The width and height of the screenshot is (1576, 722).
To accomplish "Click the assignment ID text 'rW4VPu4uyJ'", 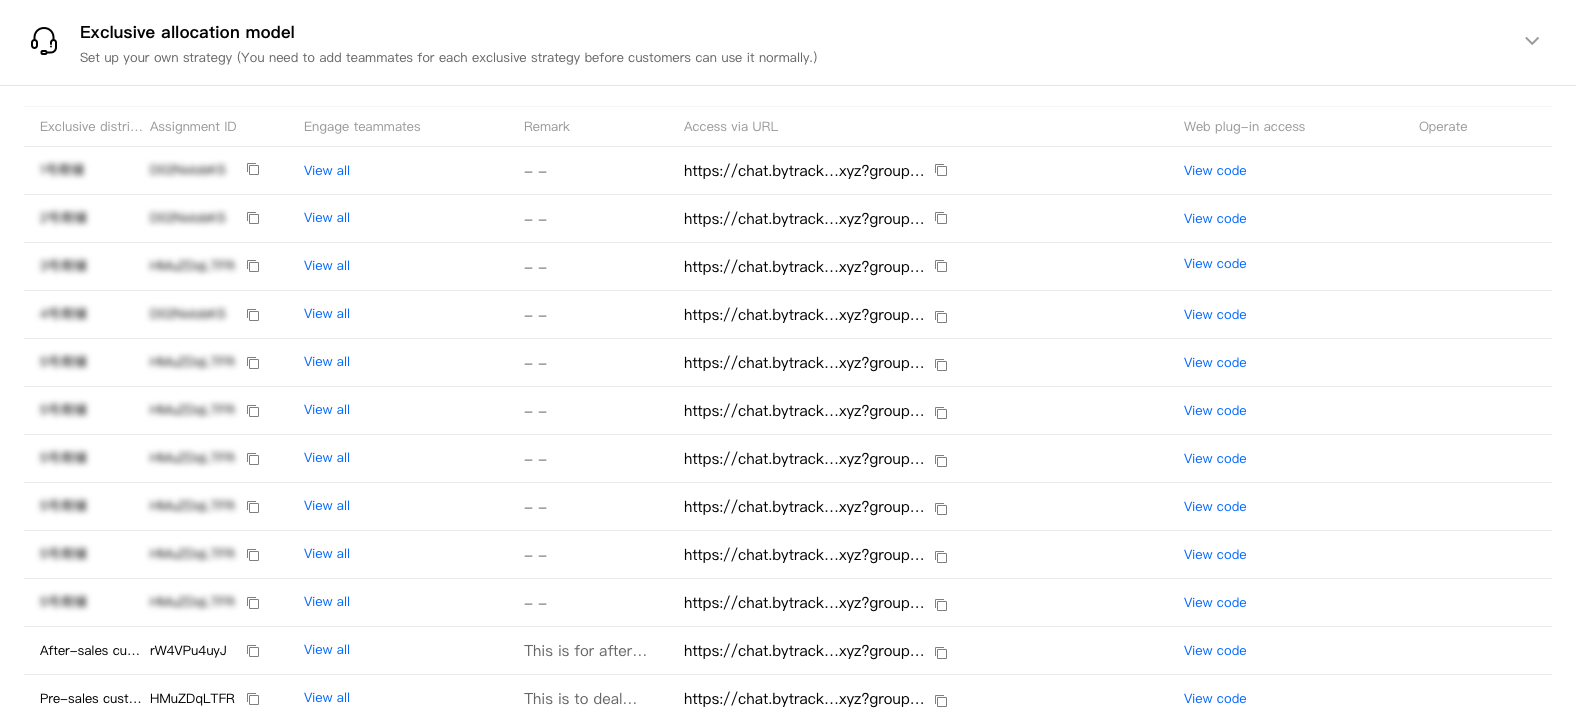I will coord(188,651).
